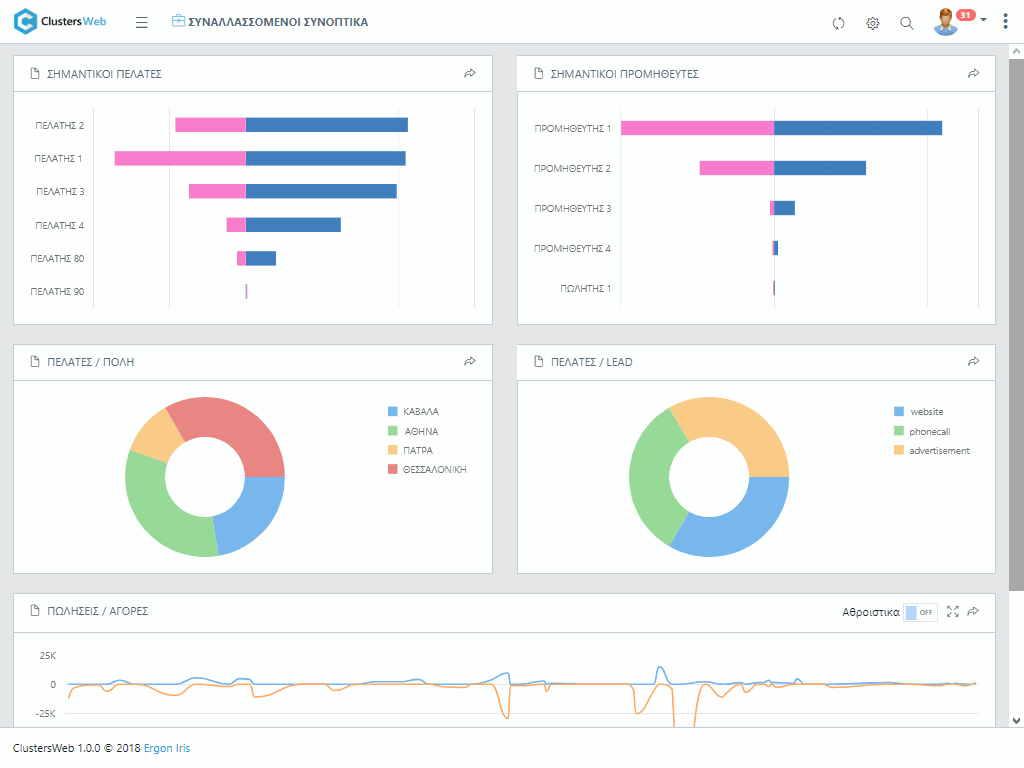Click the blue bar for ΠΕΛΑΤΗΣ 2
Image resolution: width=1024 pixels, height=768 pixels.
coord(326,125)
